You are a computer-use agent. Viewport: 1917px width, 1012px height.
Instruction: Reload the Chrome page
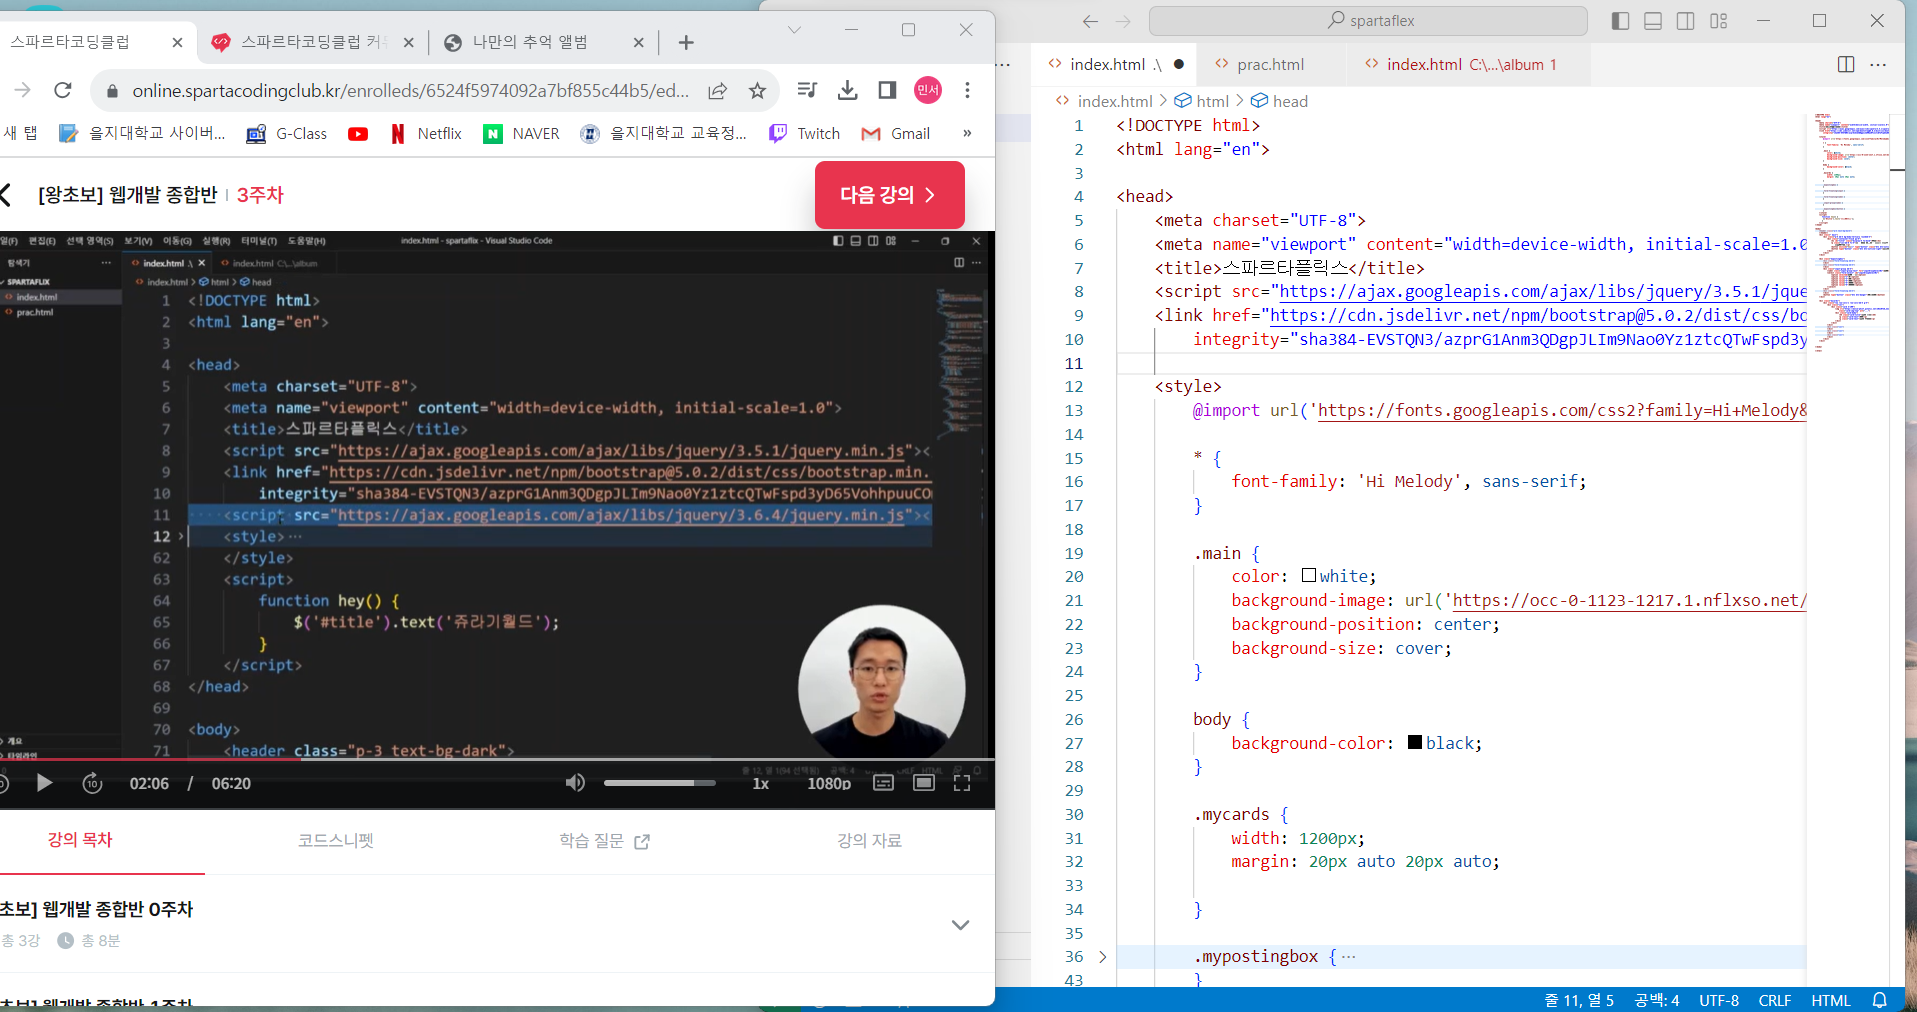[63, 90]
